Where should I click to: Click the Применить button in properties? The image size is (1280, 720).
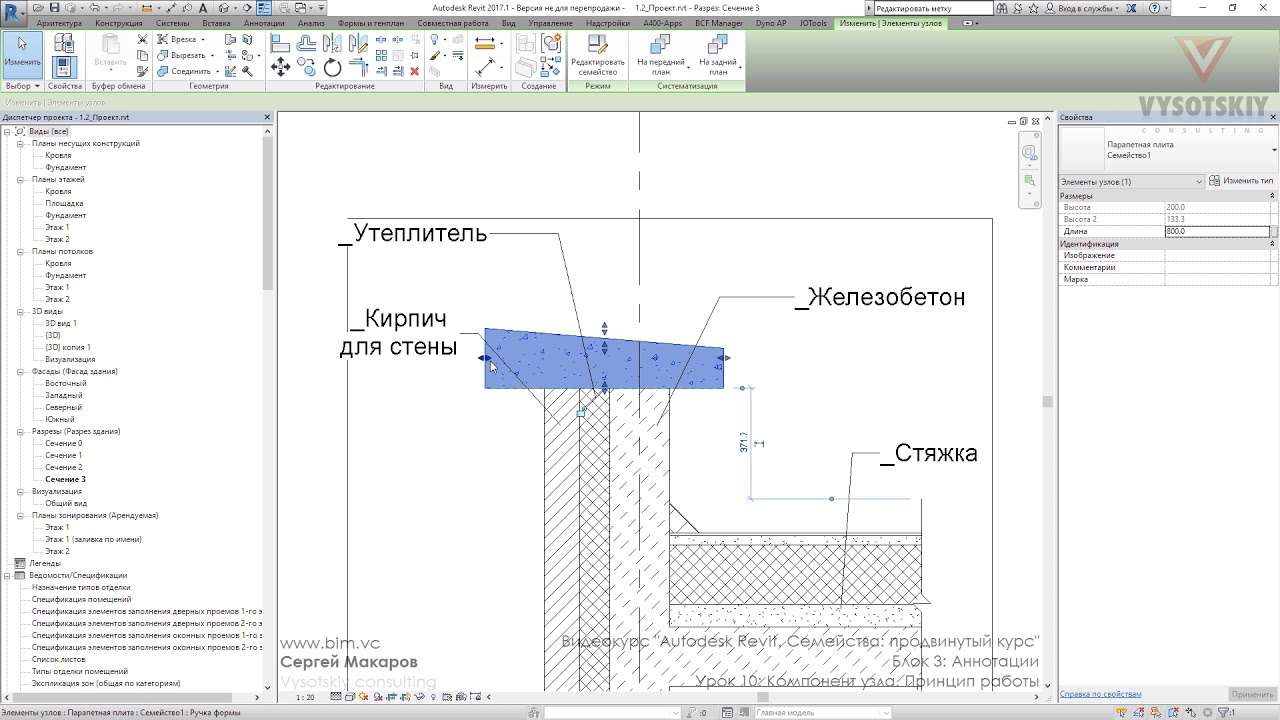tap(1252, 694)
